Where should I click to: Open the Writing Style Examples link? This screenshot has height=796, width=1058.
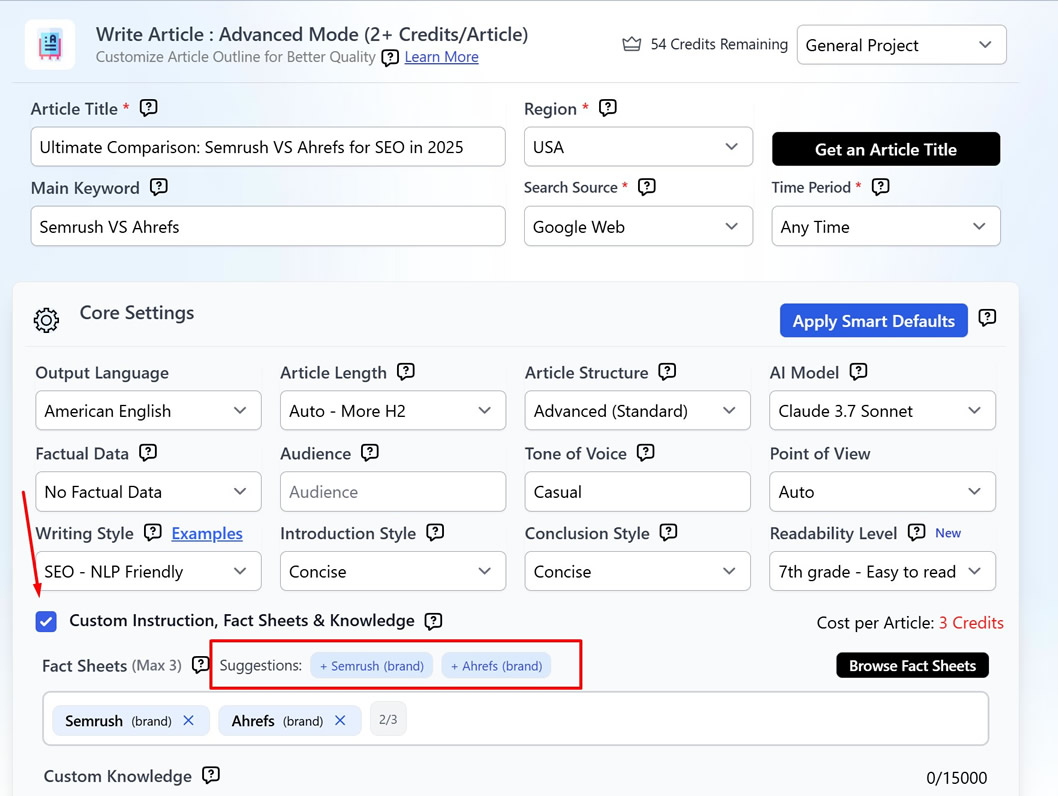206,534
